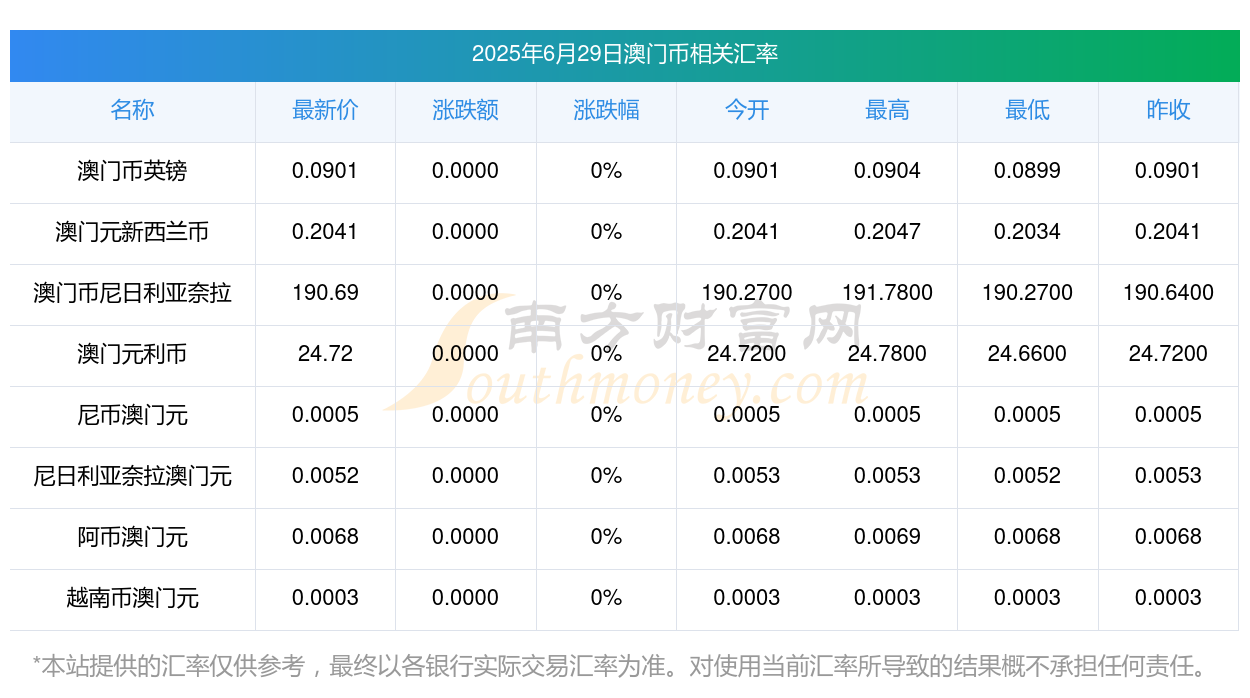Select 越南币澳门元 昨收 value 0.0003
The width and height of the screenshot is (1250, 698).
click(x=1168, y=598)
